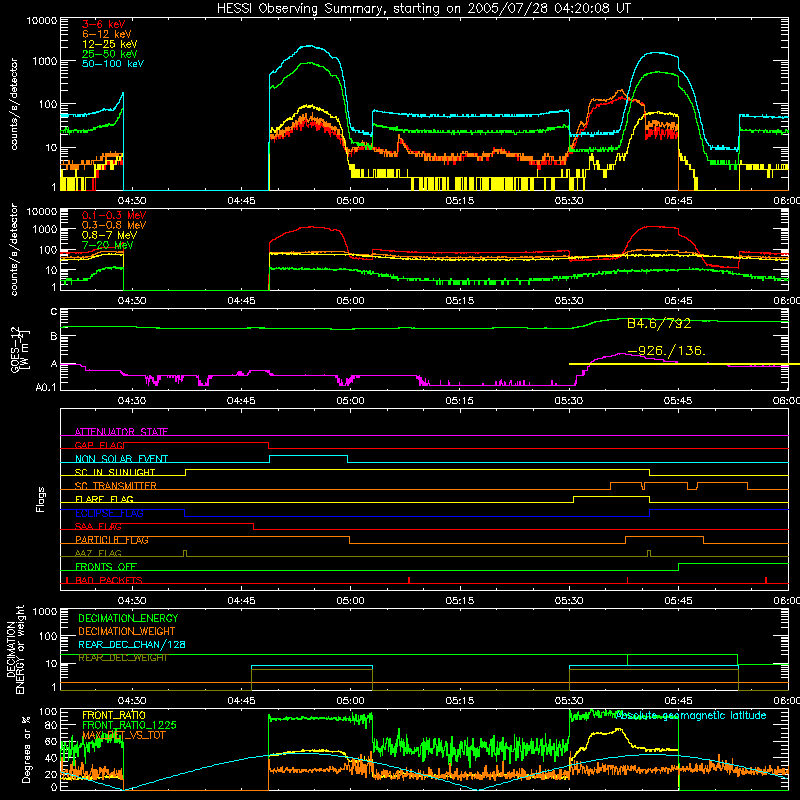The height and width of the screenshot is (800, 800).
Task: Select the GOES-12 [W m-2] axis title
Action: click(20, 350)
